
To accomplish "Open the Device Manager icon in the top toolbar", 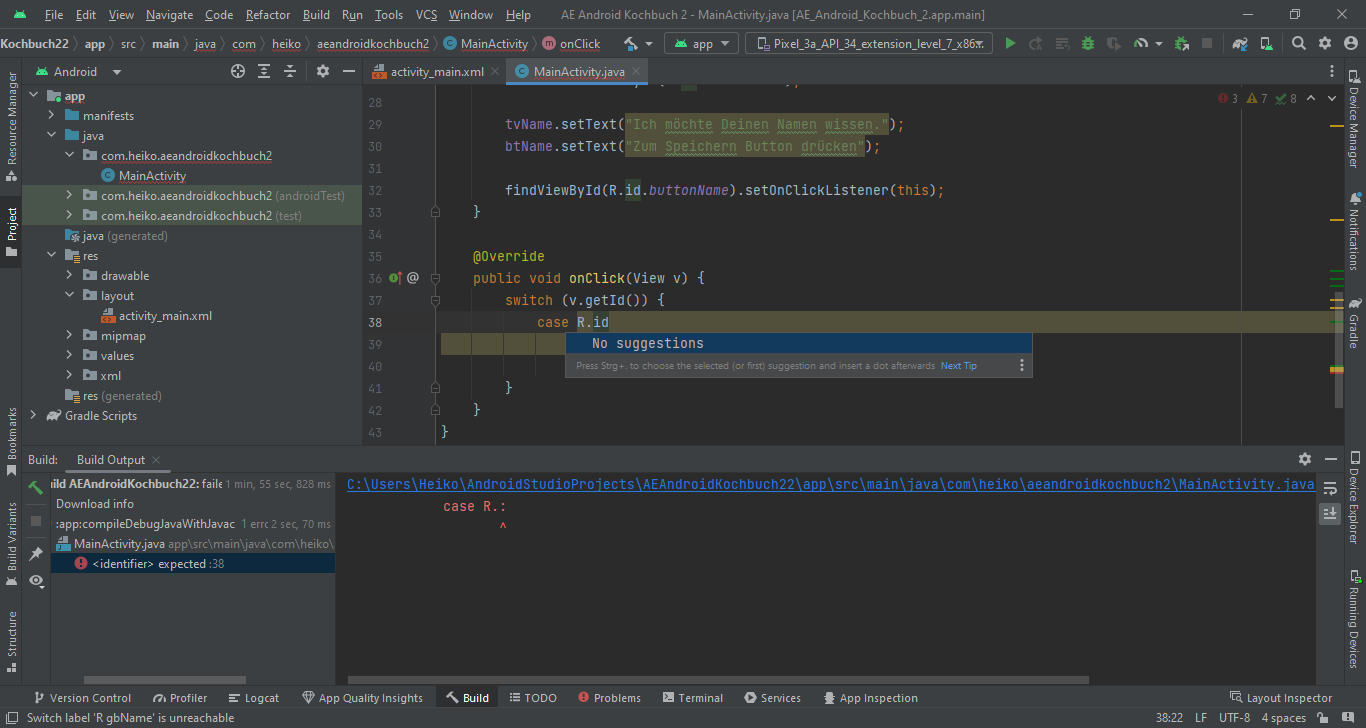I will [x=1266, y=44].
